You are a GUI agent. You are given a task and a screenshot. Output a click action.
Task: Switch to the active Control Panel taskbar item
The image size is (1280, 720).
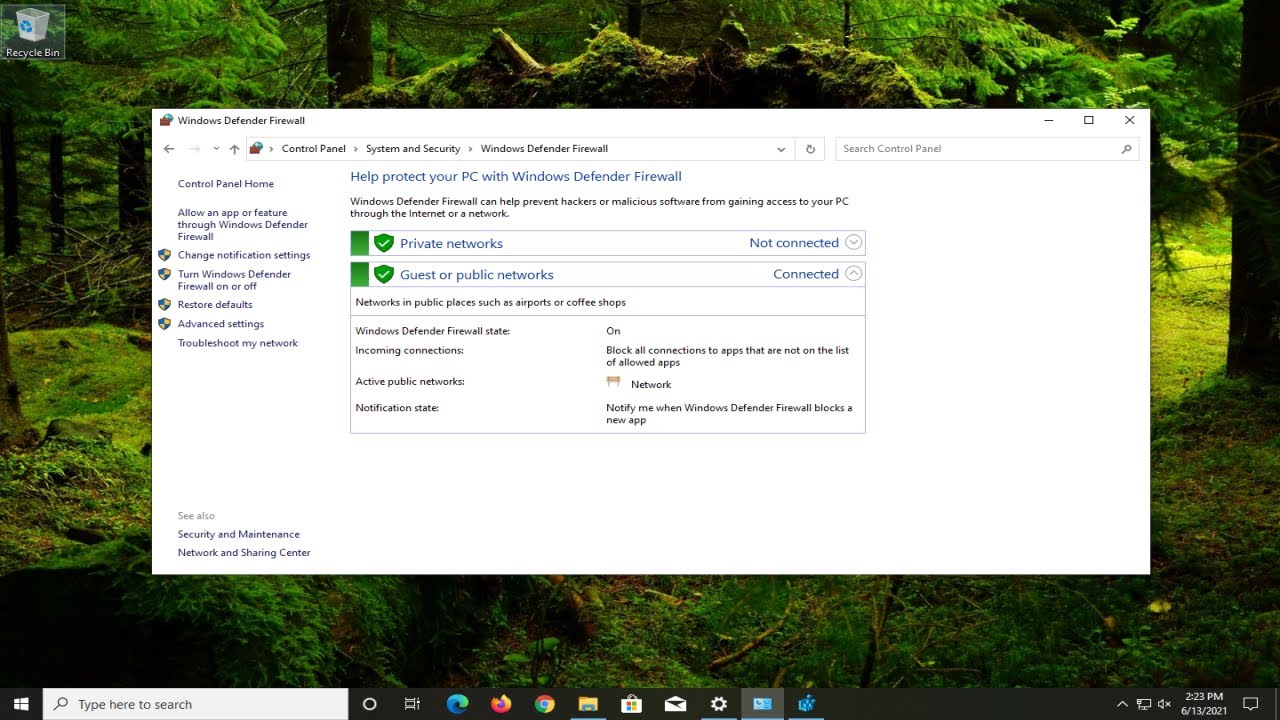coord(762,704)
